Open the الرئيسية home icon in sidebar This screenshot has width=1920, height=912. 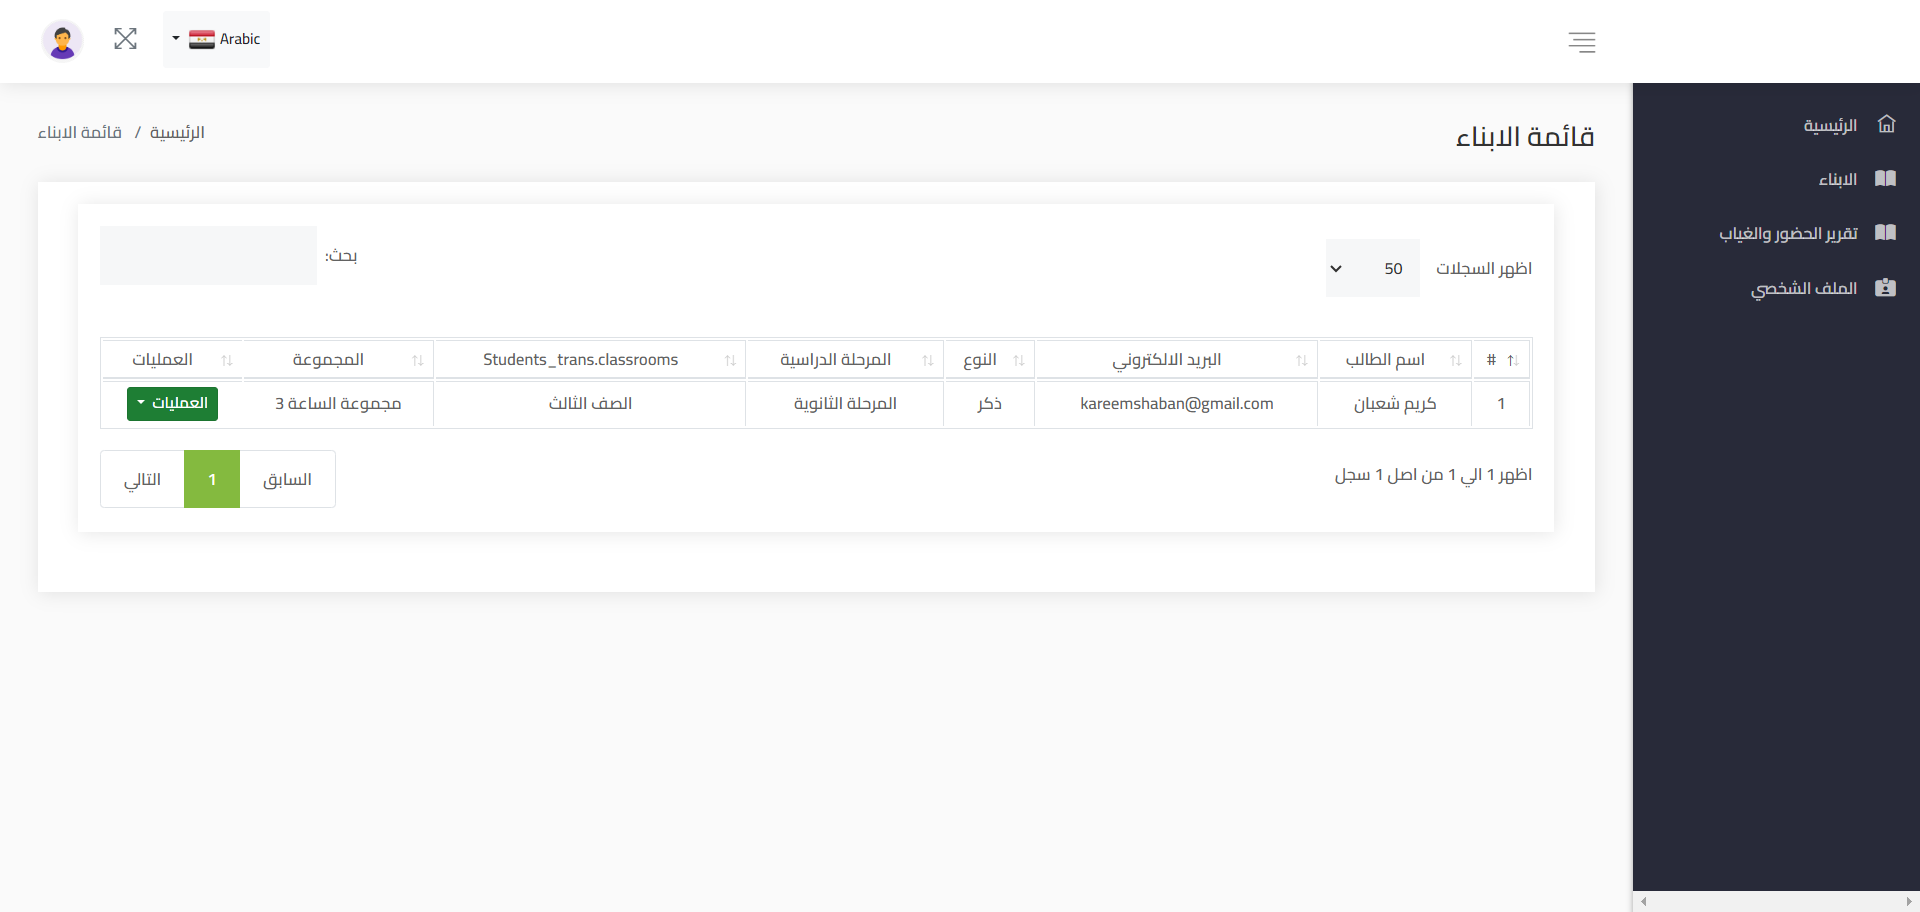click(1888, 124)
